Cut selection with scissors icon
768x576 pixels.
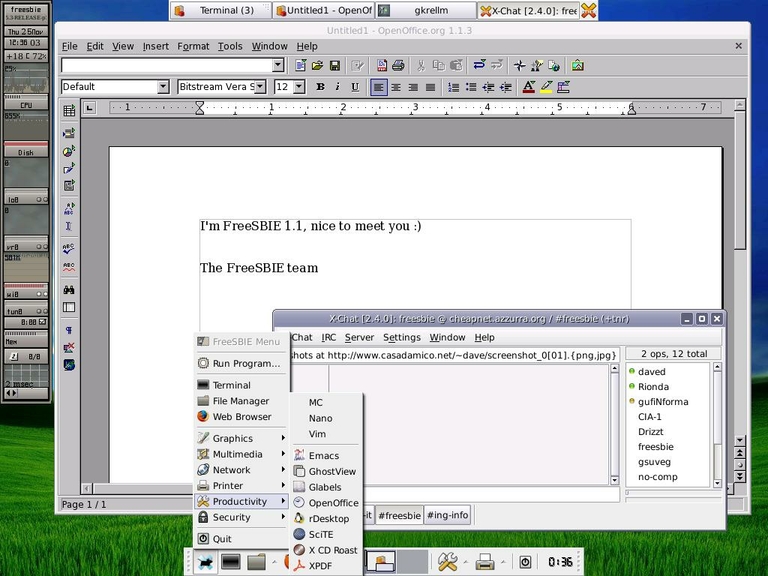pos(421,65)
